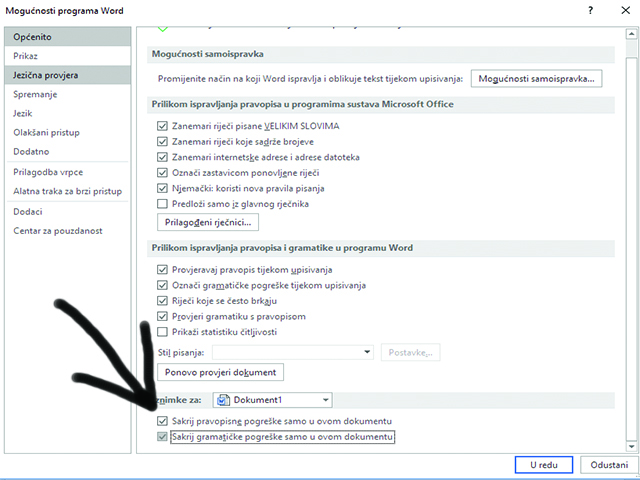The width and height of the screenshot is (640, 480).
Task: Toggle Zanemari riječi pisane VELIKIM SLOVIMA
Action: pos(162,126)
